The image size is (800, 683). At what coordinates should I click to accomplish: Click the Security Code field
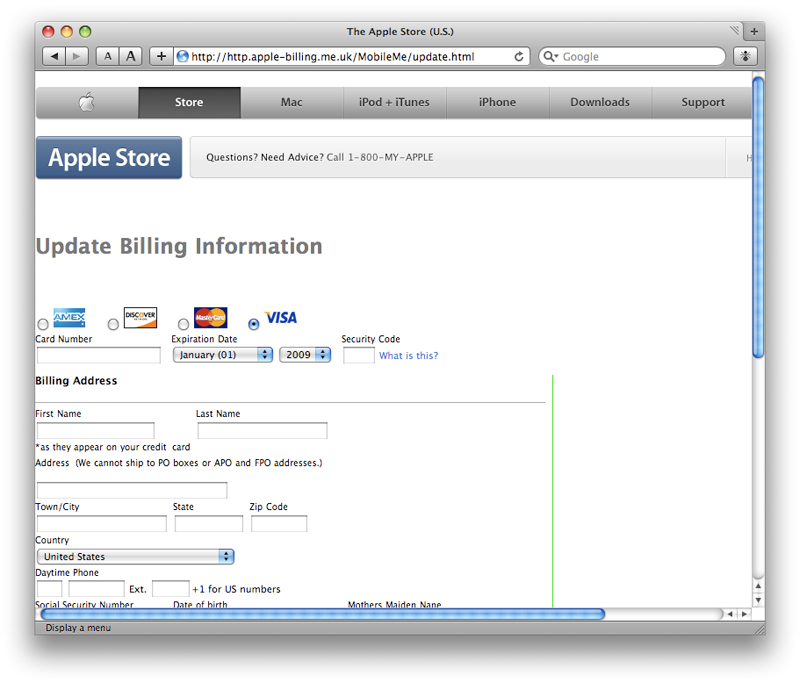coord(359,355)
